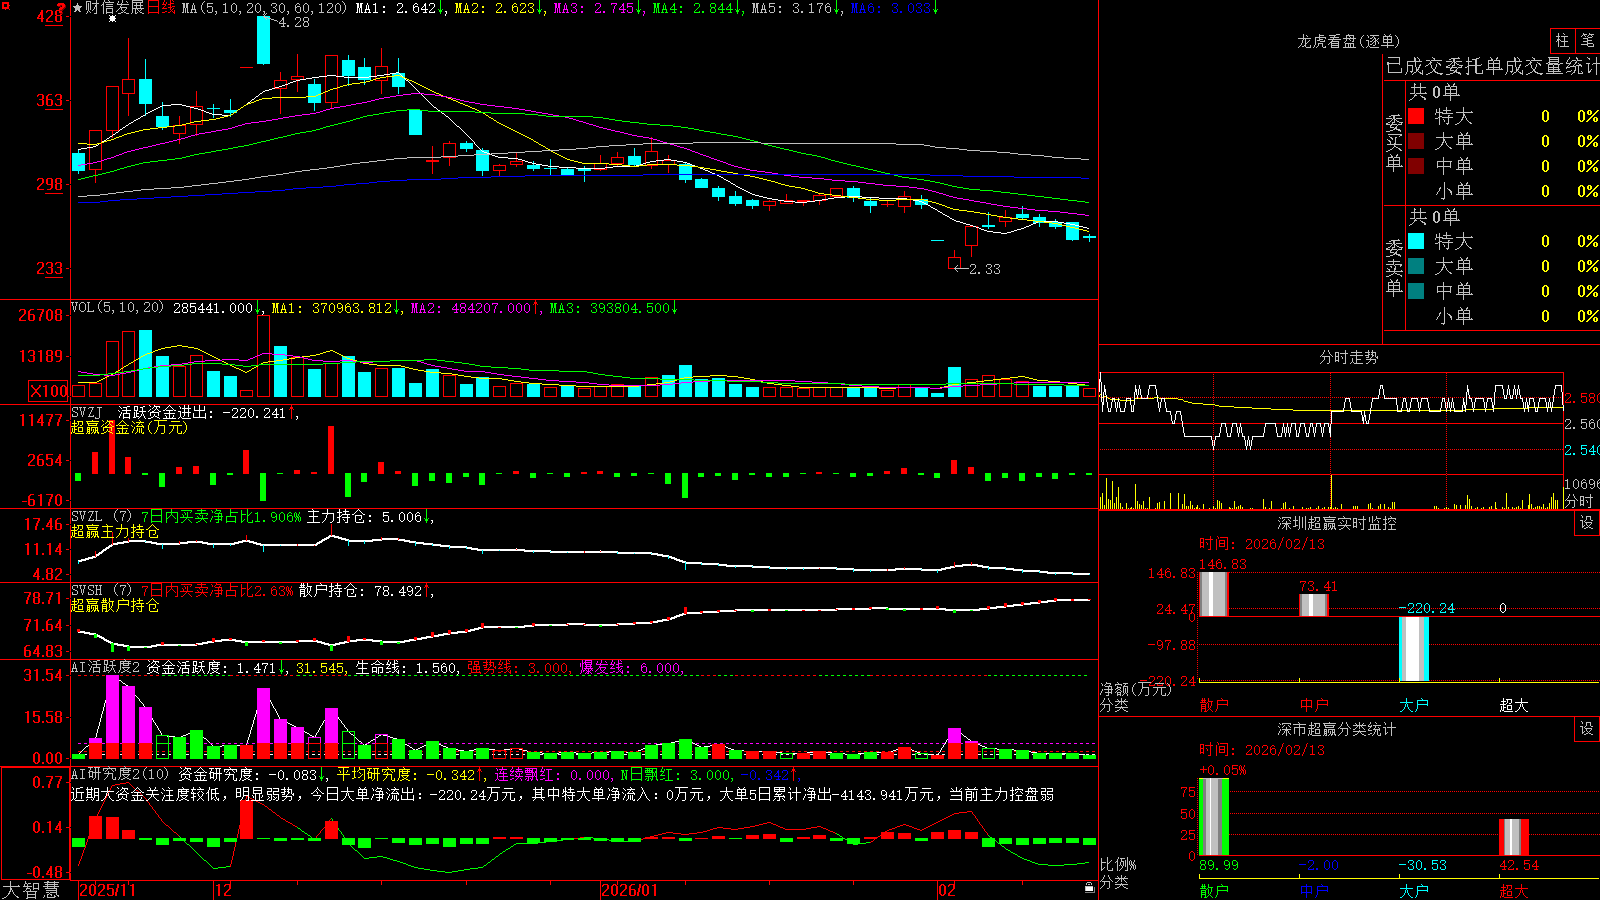The width and height of the screenshot is (1600, 900).
Task: Click the dark red 大单 buy-order swatch
Action: pos(1416,141)
